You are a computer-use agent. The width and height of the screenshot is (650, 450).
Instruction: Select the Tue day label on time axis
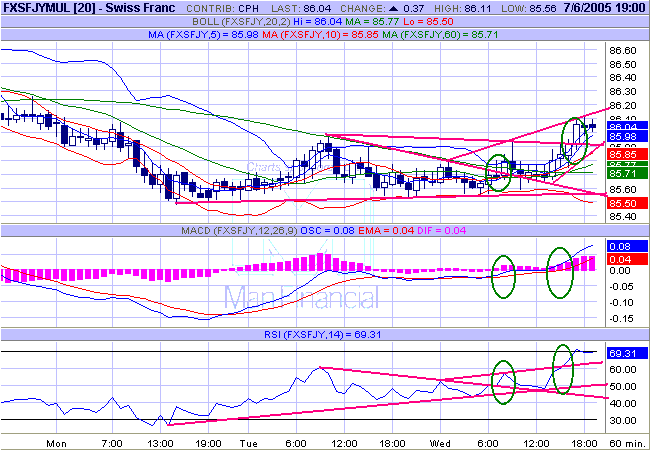pyautogui.click(x=248, y=444)
